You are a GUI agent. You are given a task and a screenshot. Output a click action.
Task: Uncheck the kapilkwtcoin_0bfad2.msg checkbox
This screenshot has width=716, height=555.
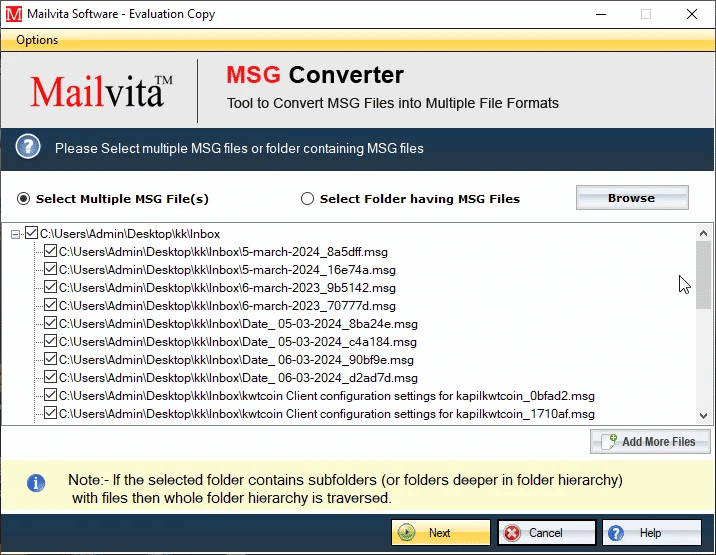[x=50, y=395]
